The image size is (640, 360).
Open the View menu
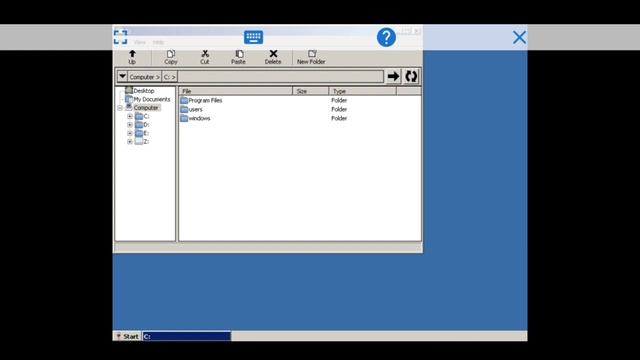140,42
